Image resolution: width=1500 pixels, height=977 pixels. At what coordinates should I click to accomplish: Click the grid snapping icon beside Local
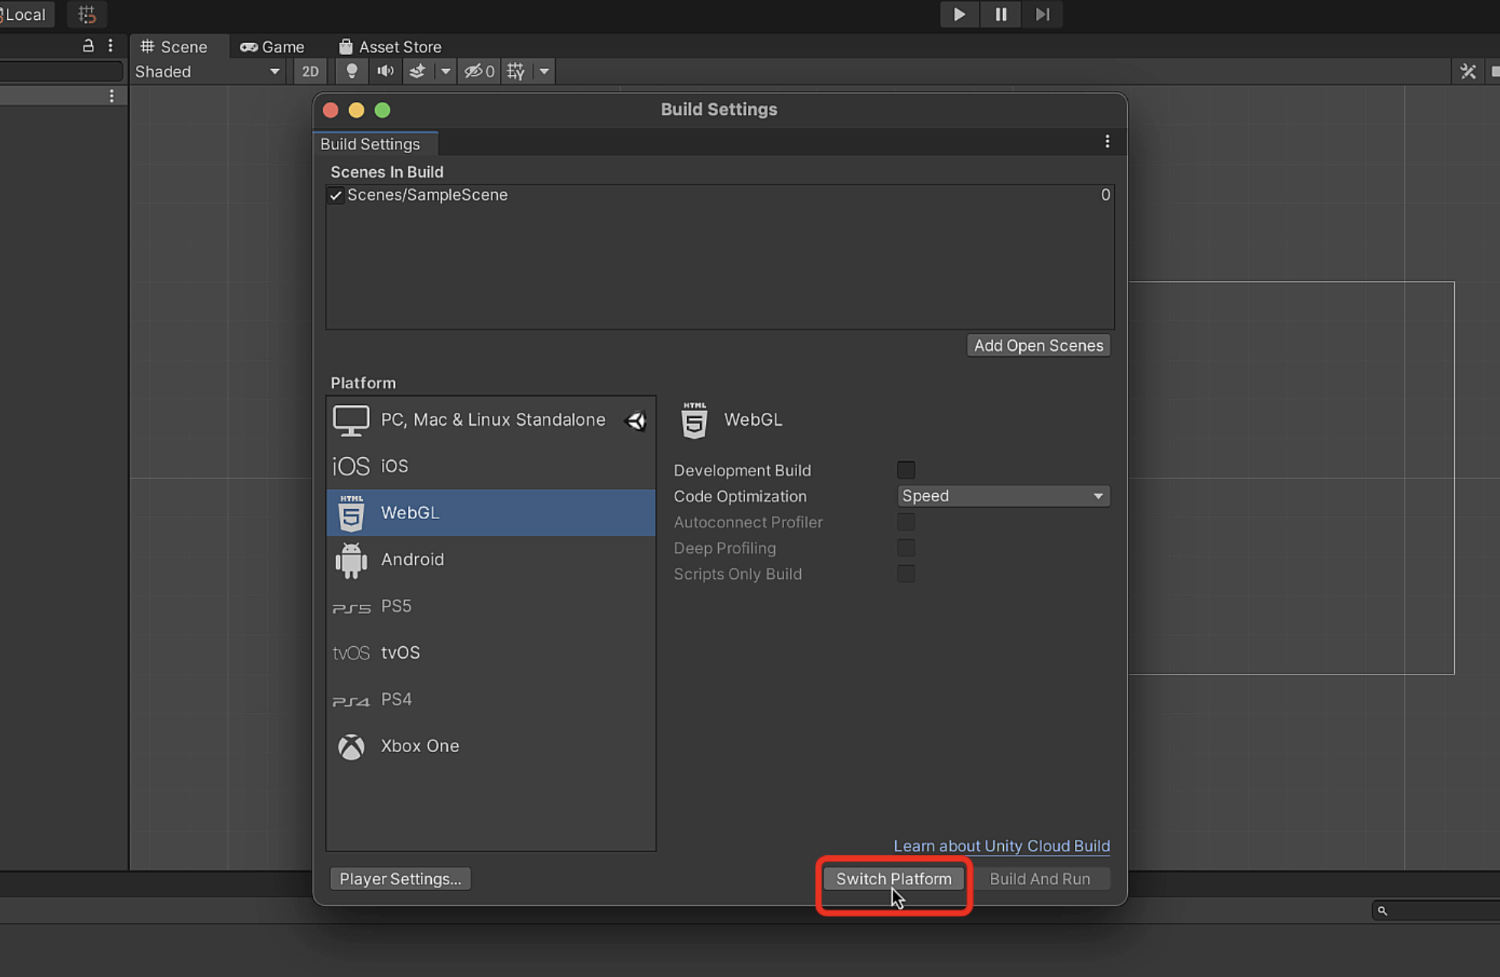(87, 15)
